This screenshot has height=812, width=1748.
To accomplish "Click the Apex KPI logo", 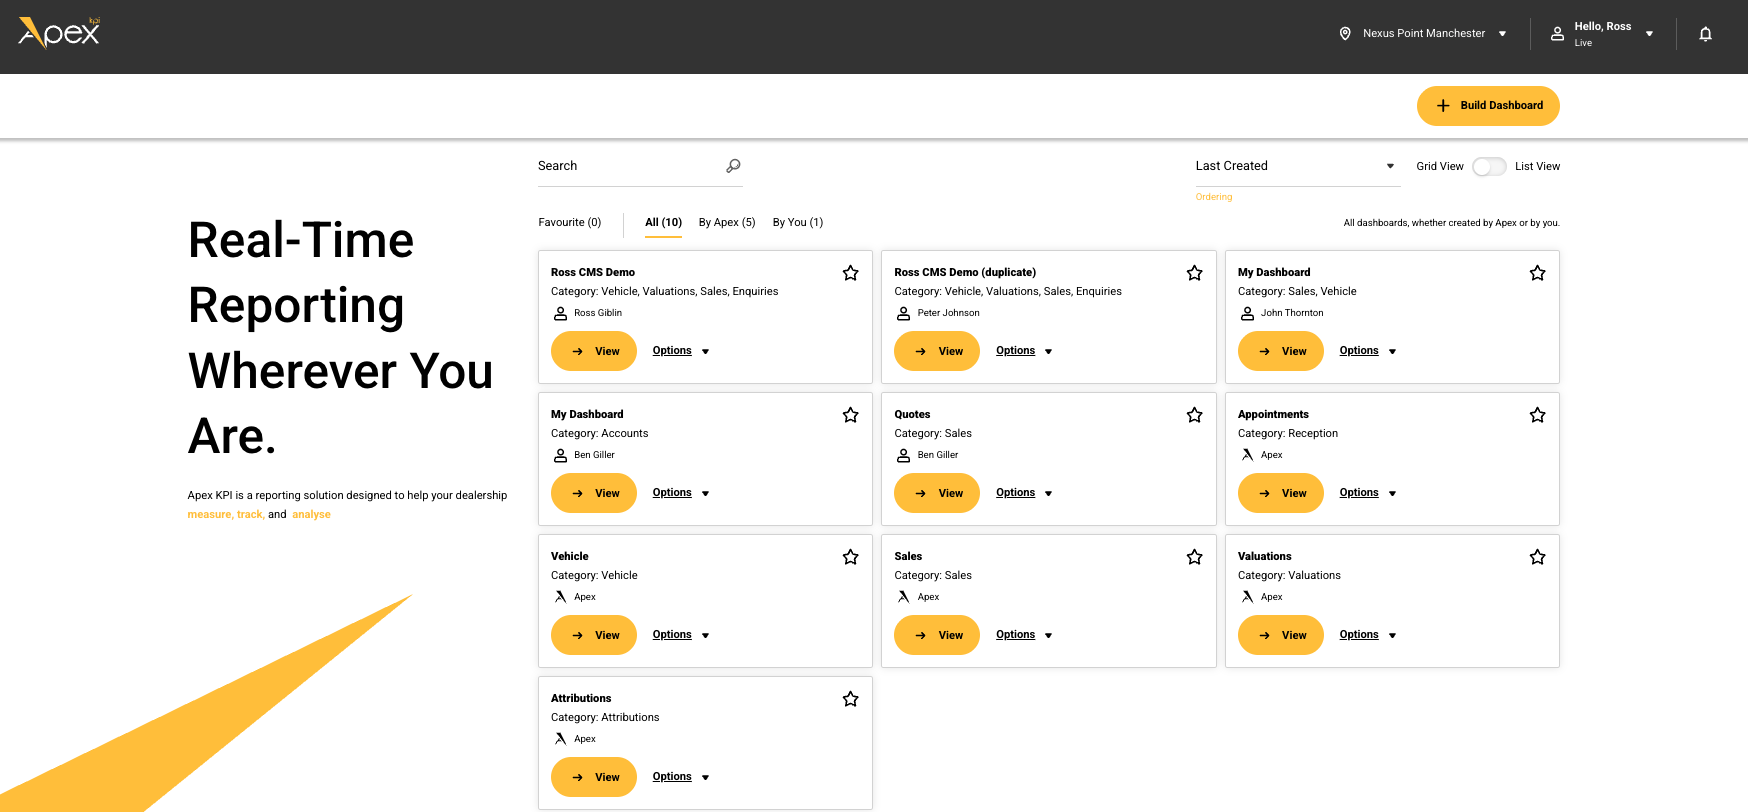I will click(59, 33).
